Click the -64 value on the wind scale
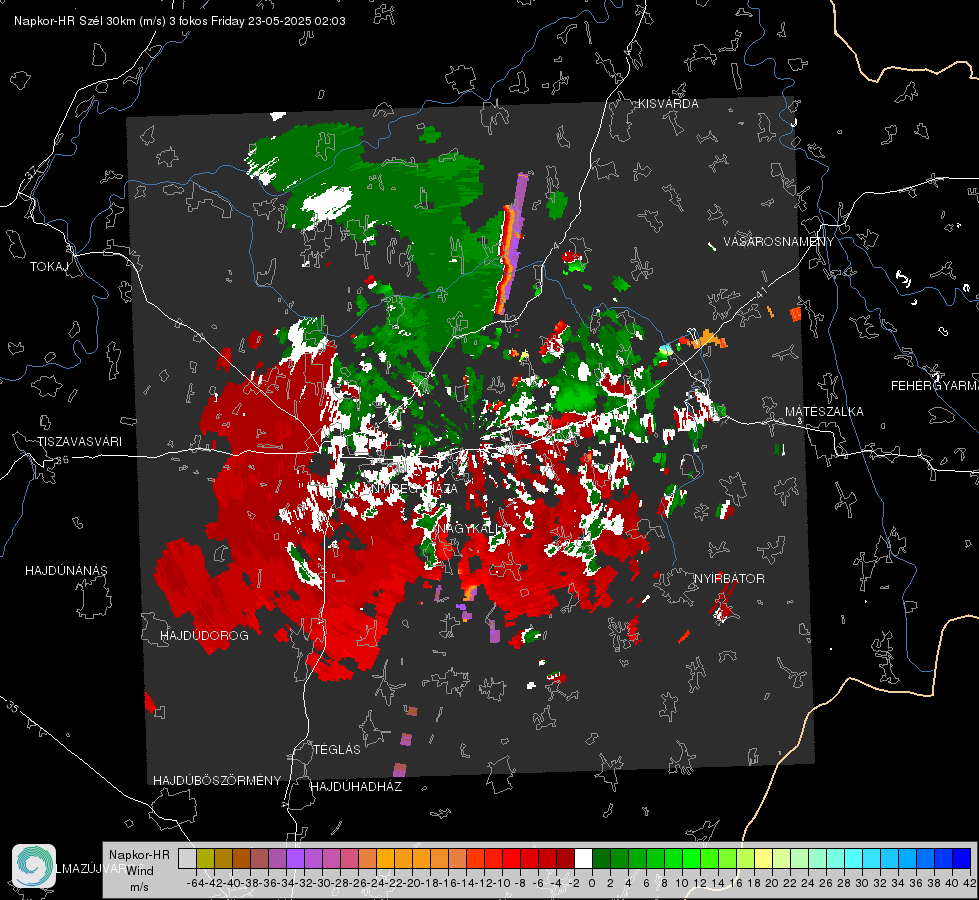 pyautogui.click(x=195, y=883)
